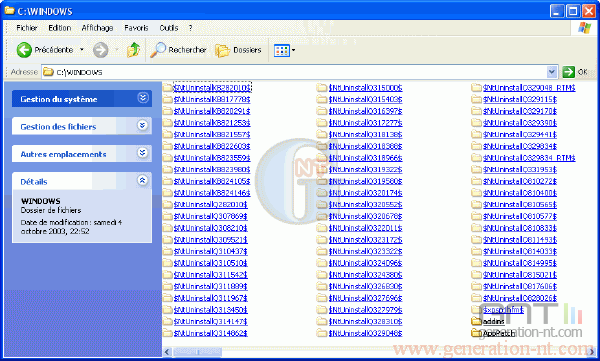
Task: Select $NtUninstallQ313450$ folder name
Action: (210, 310)
